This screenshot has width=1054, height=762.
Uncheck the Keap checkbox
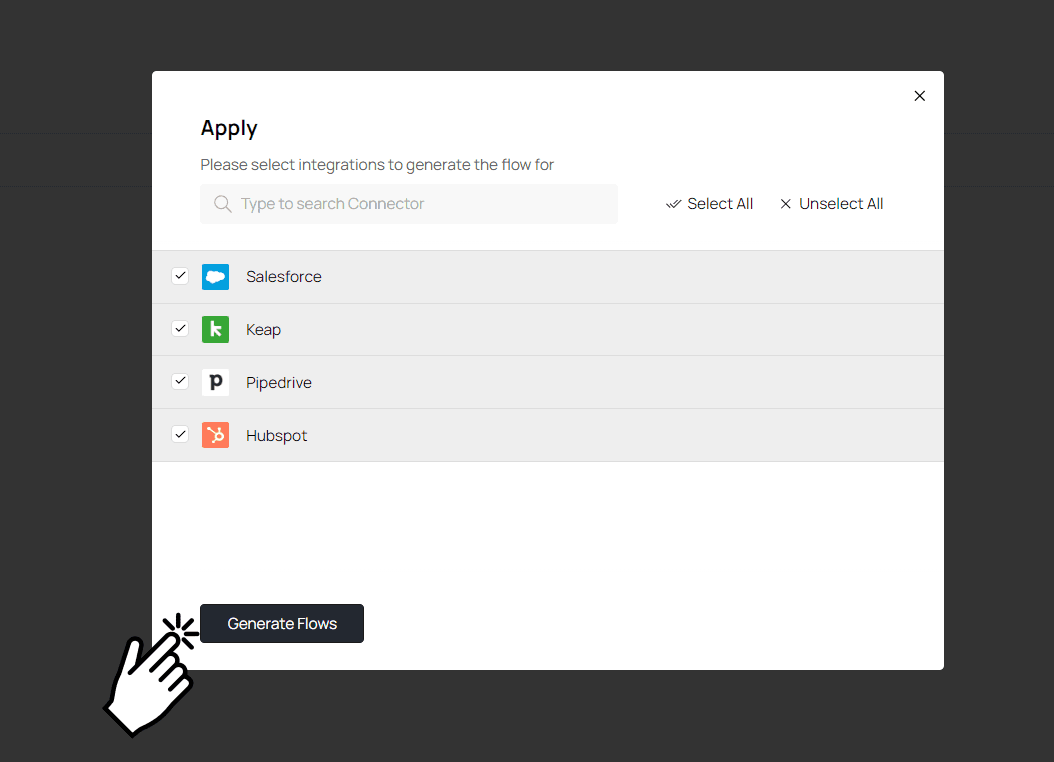pyautogui.click(x=180, y=329)
